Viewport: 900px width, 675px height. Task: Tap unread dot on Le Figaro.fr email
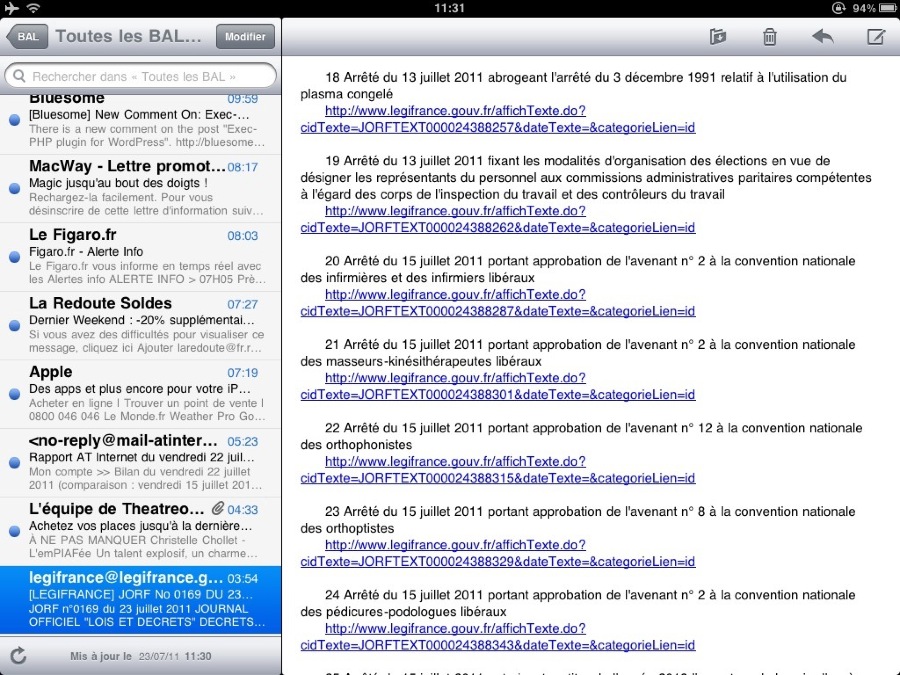point(14,257)
